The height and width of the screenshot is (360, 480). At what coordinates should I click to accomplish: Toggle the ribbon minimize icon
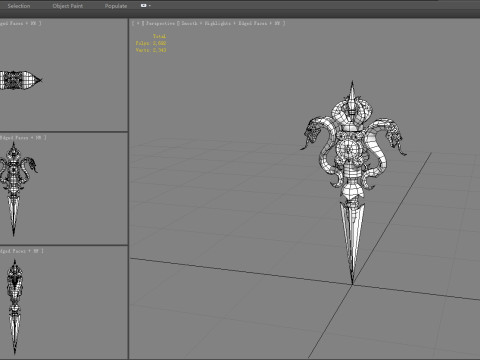click(144, 6)
